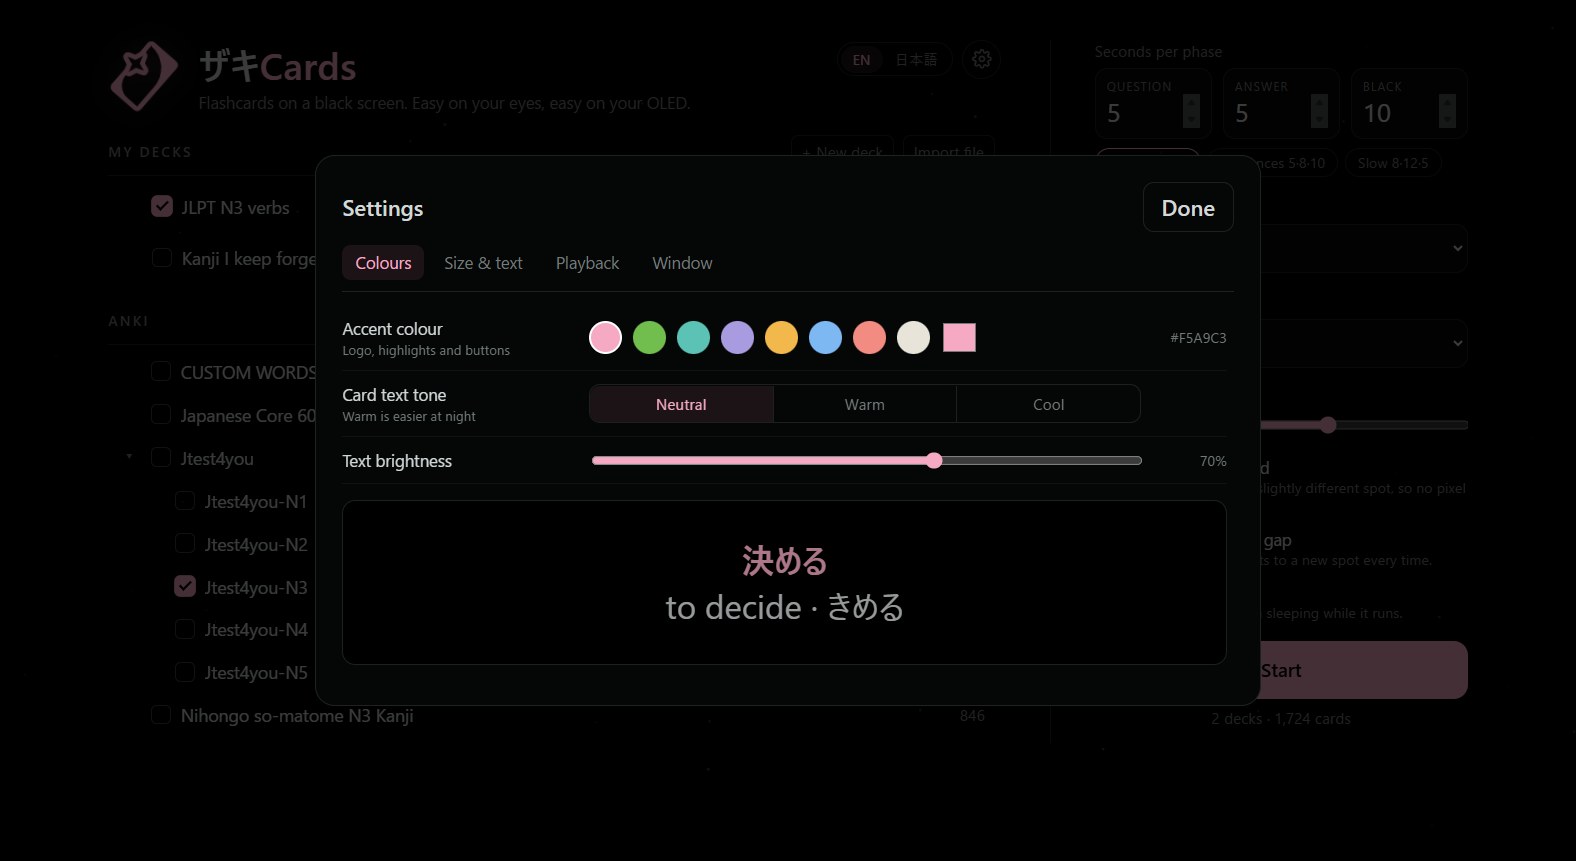Switch language to EN
Image resolution: width=1576 pixels, height=861 pixels.
tap(861, 60)
